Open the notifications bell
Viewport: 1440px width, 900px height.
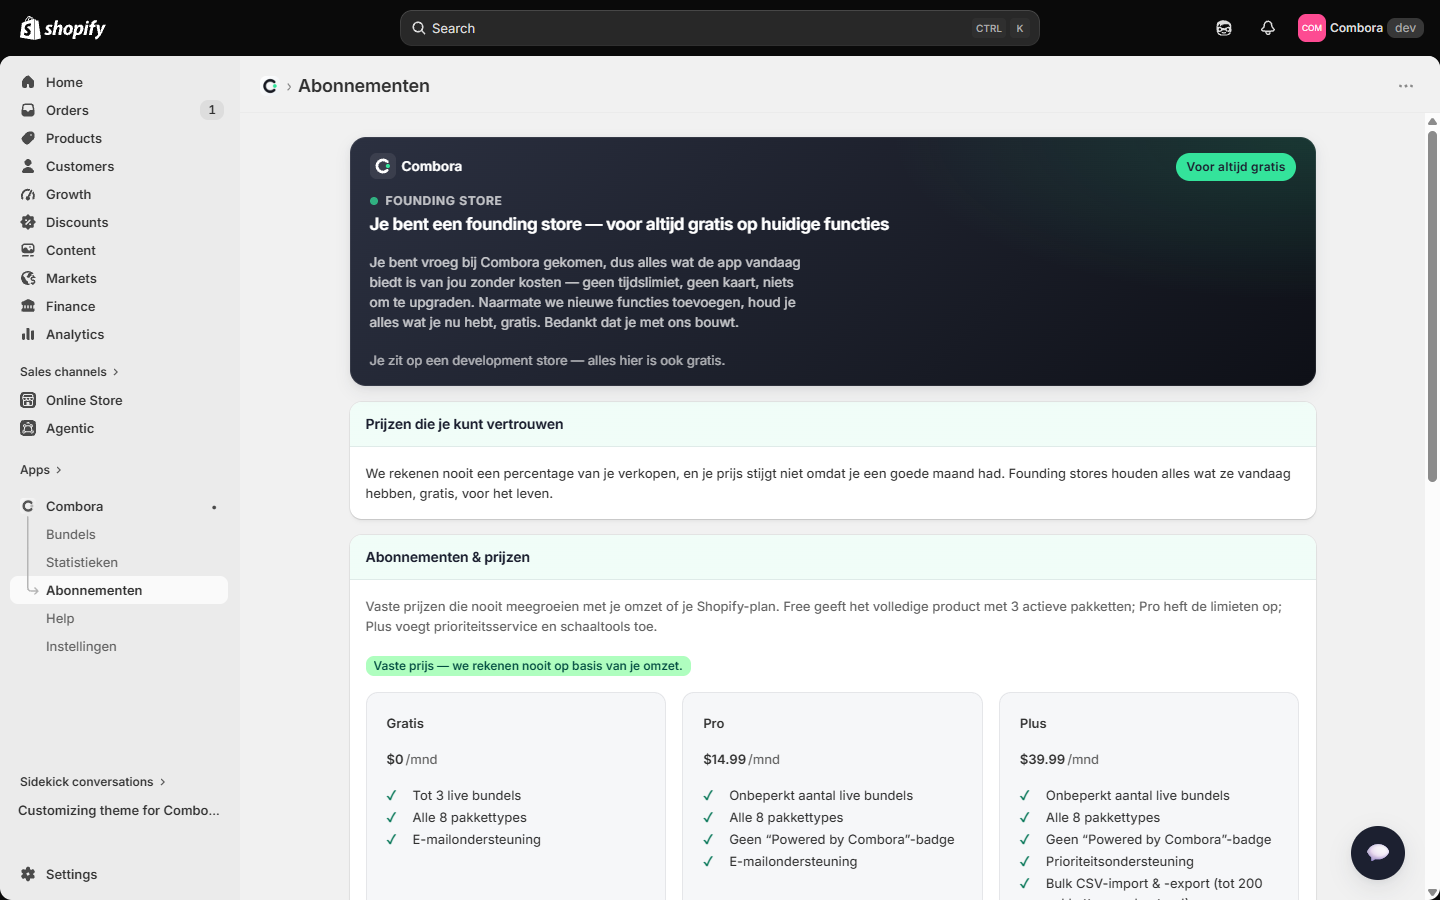pyautogui.click(x=1268, y=28)
